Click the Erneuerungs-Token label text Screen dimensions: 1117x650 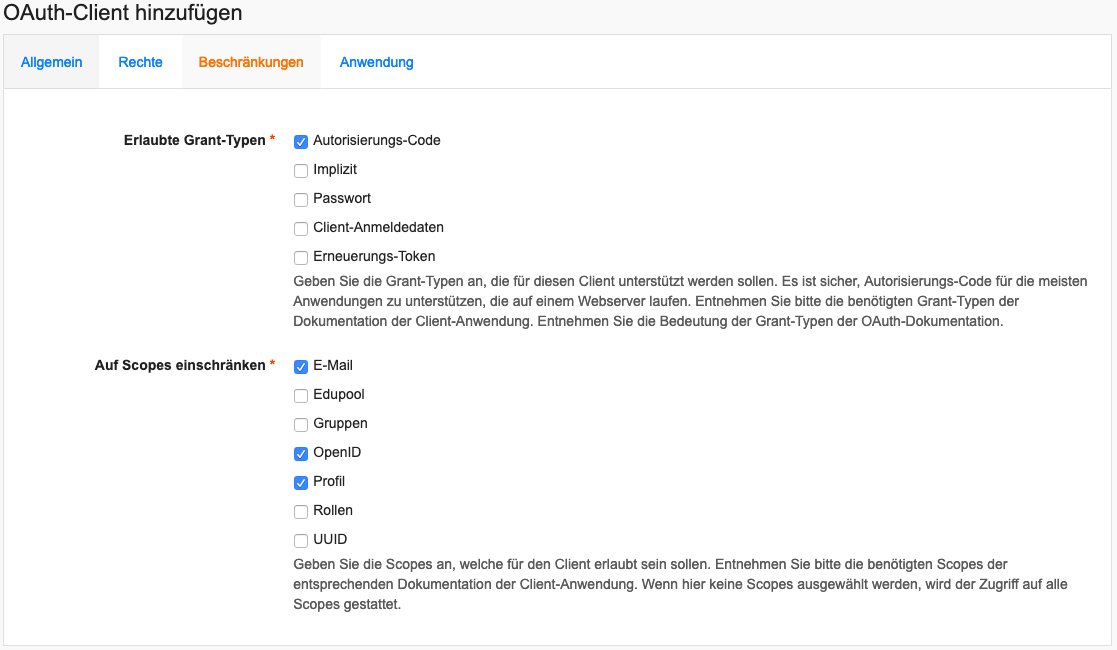click(374, 256)
